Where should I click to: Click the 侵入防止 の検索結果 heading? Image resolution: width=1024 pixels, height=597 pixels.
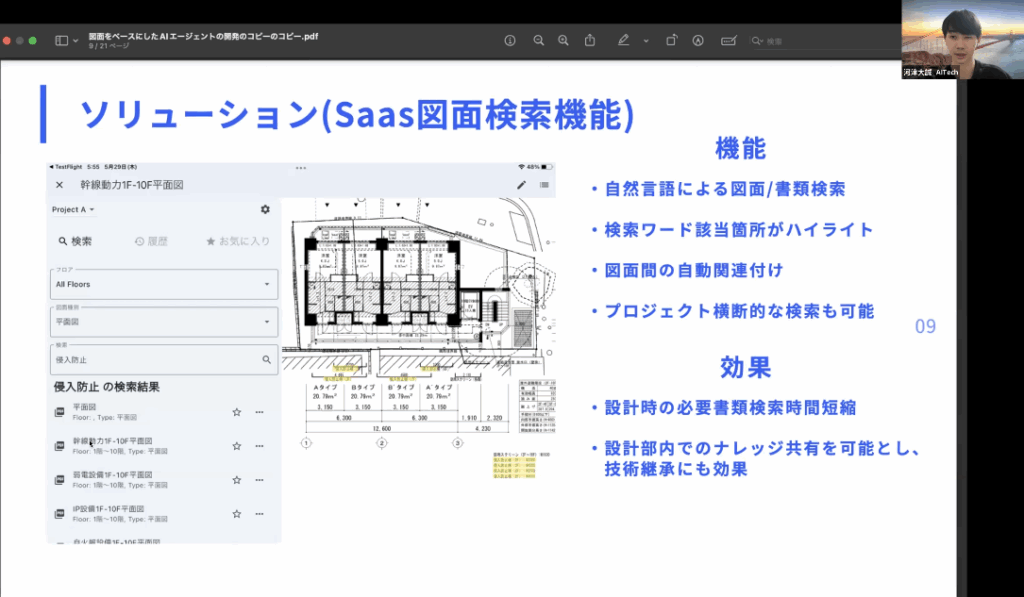click(x=106, y=387)
